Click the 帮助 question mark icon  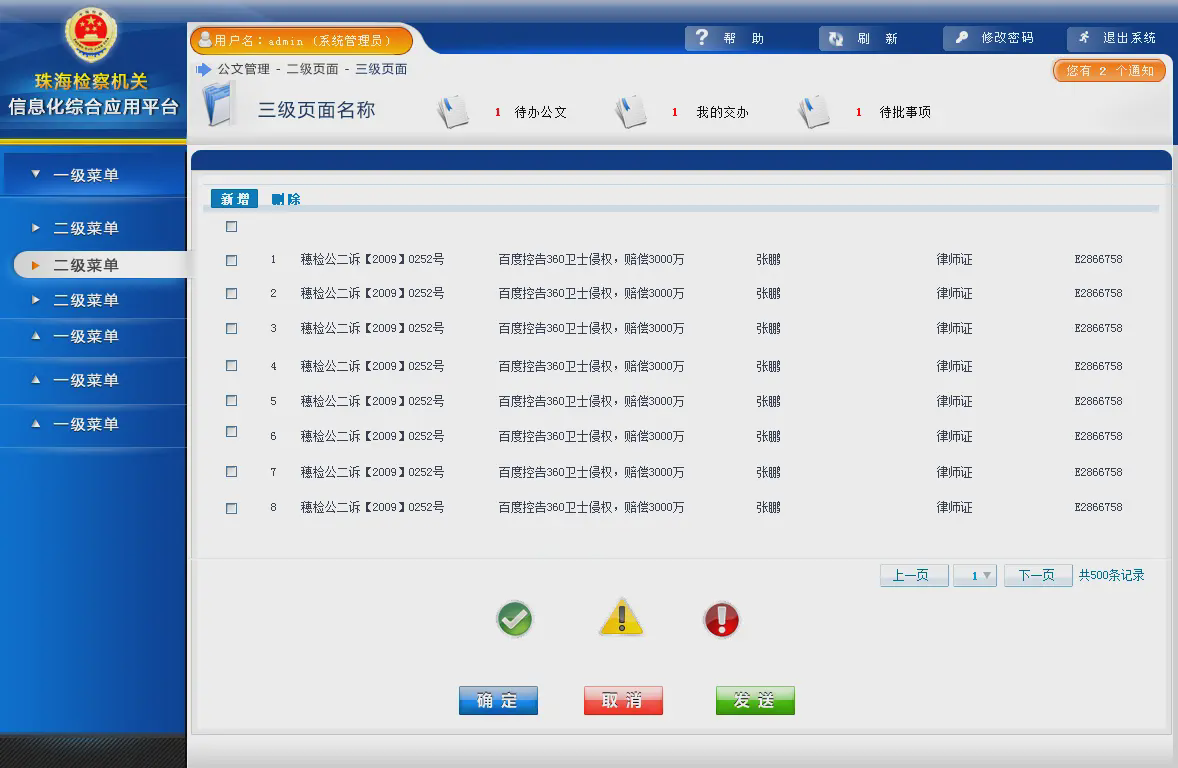[x=702, y=38]
